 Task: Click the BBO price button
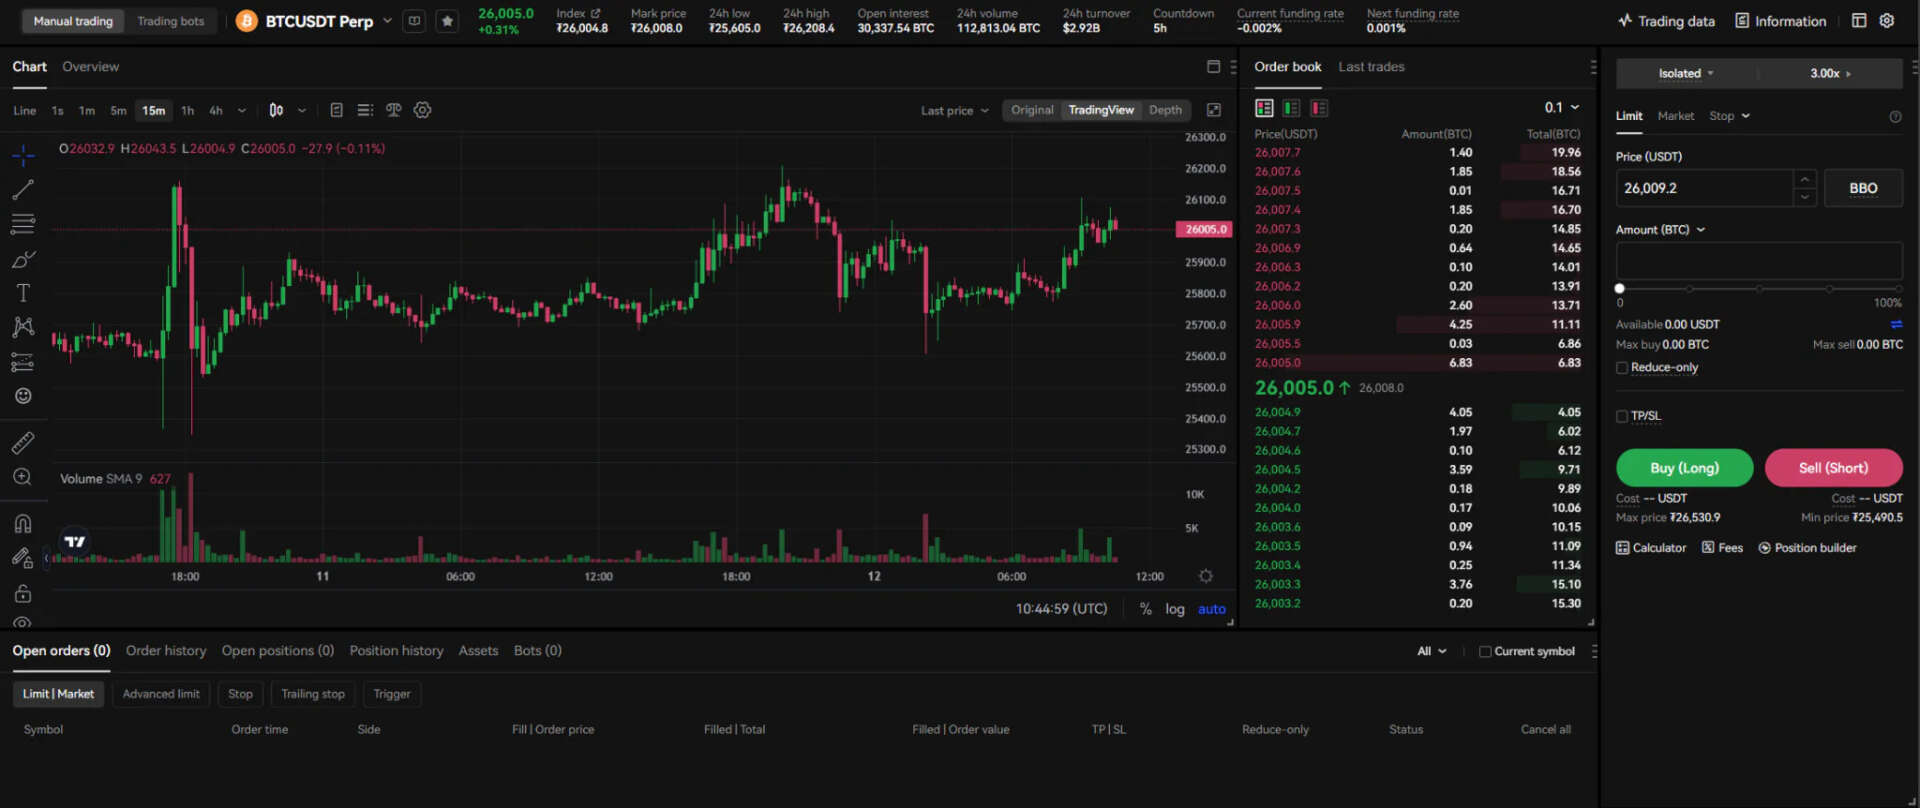click(x=1863, y=188)
